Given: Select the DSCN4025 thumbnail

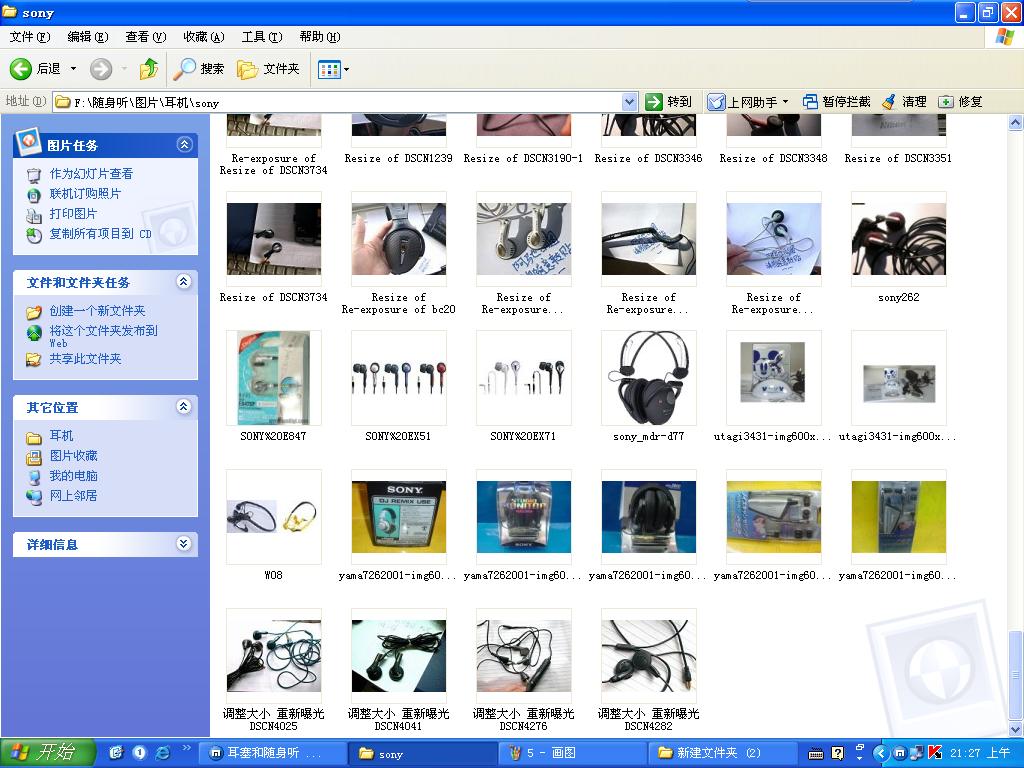Looking at the screenshot, I should [274, 656].
